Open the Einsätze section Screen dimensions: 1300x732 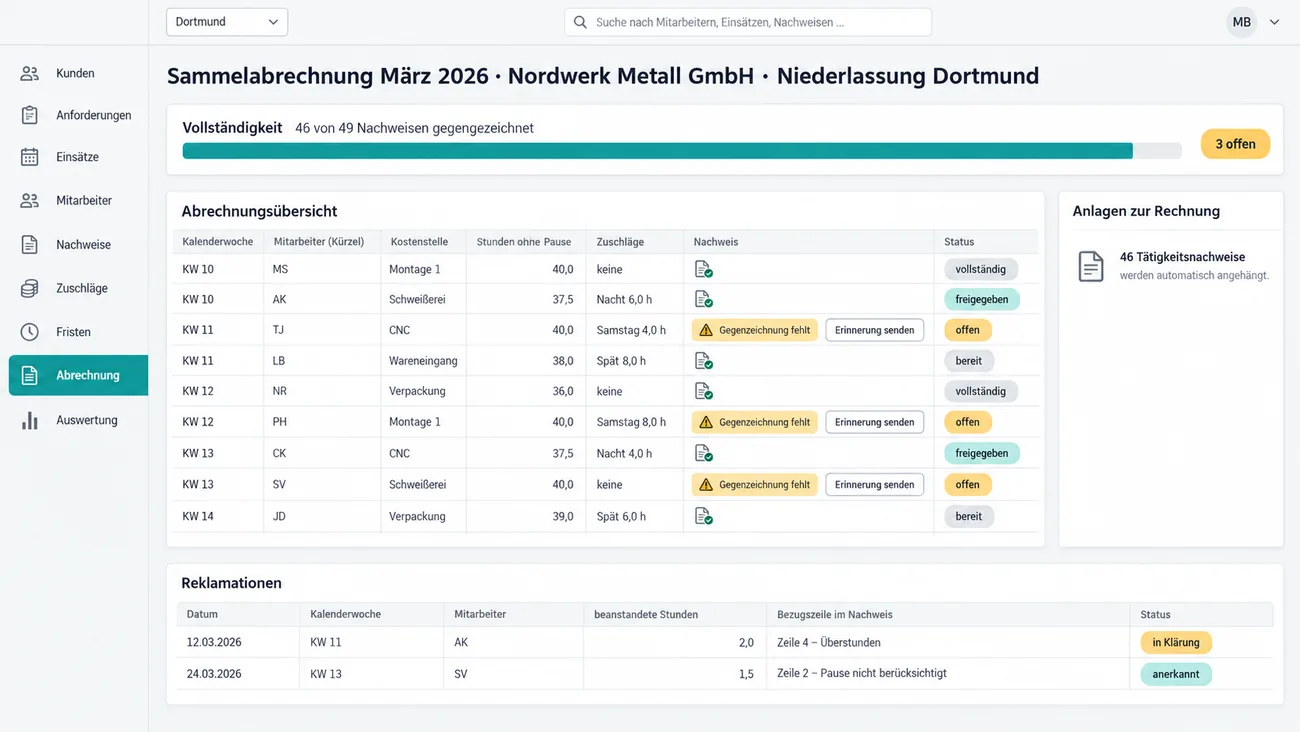coord(78,157)
